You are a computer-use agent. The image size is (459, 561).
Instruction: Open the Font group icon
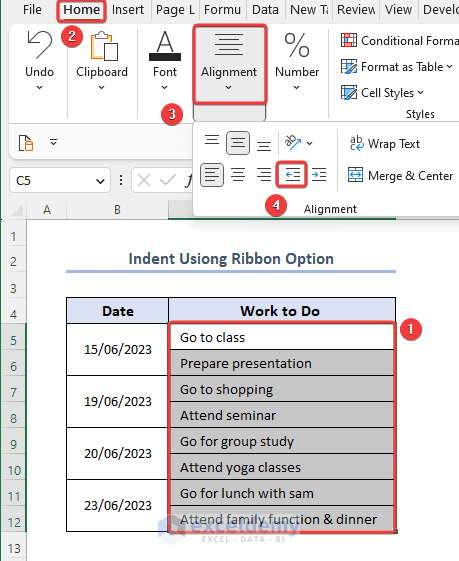click(x=165, y=45)
